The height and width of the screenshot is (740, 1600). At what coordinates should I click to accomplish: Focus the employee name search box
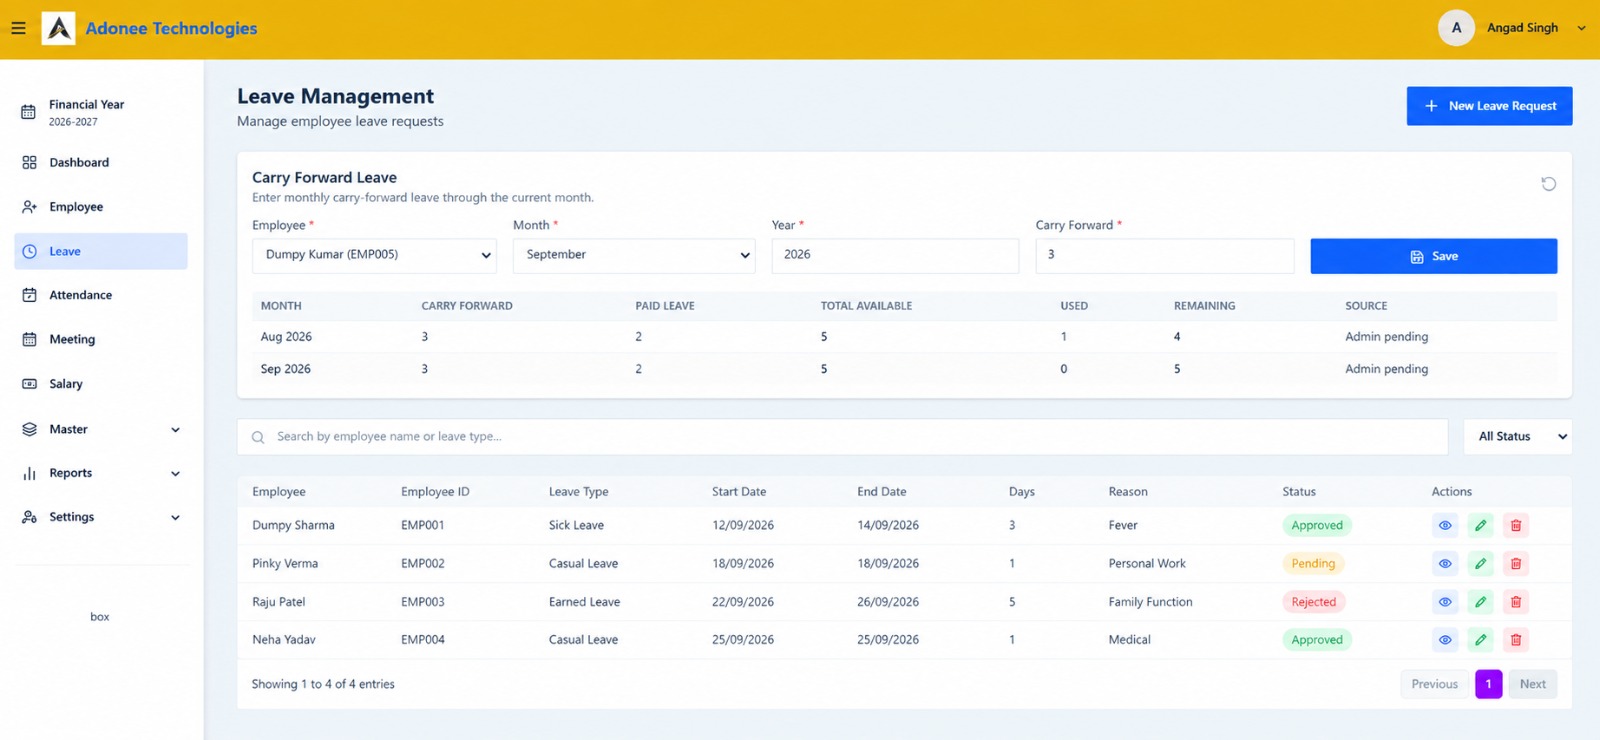(842, 437)
